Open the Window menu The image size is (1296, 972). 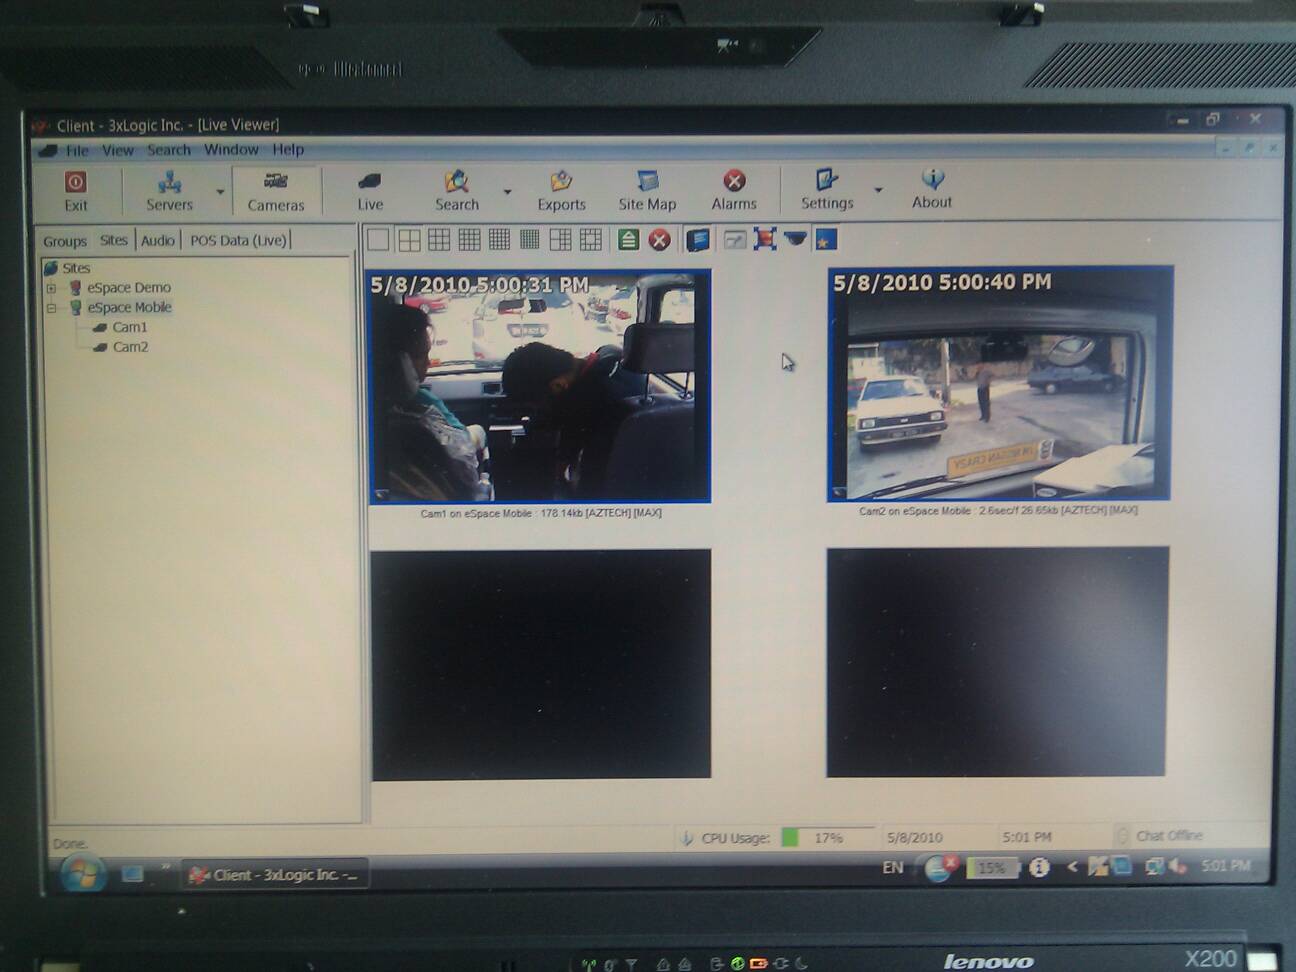[x=231, y=149]
